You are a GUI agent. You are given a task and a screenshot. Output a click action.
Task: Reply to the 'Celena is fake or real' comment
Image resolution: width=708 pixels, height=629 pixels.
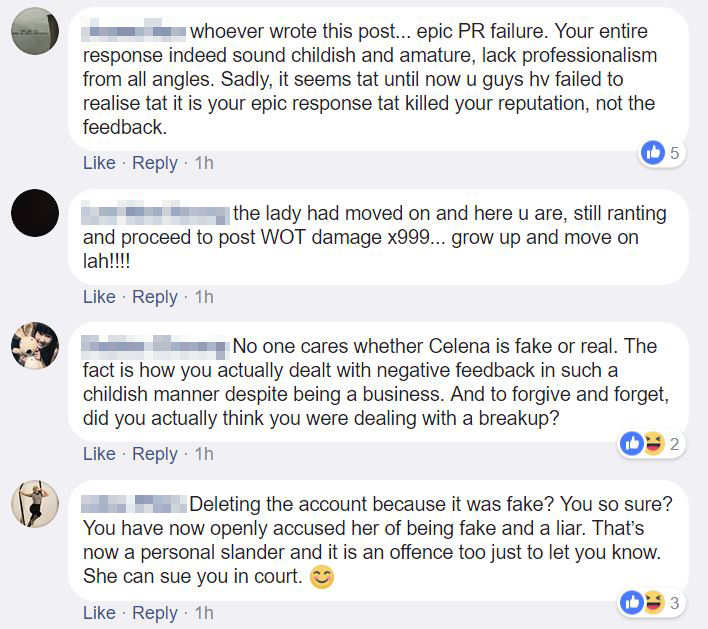(x=154, y=454)
